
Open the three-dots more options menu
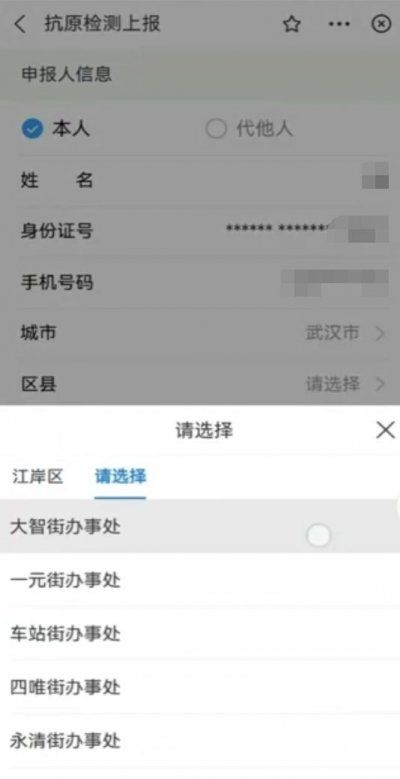pyautogui.click(x=339, y=24)
